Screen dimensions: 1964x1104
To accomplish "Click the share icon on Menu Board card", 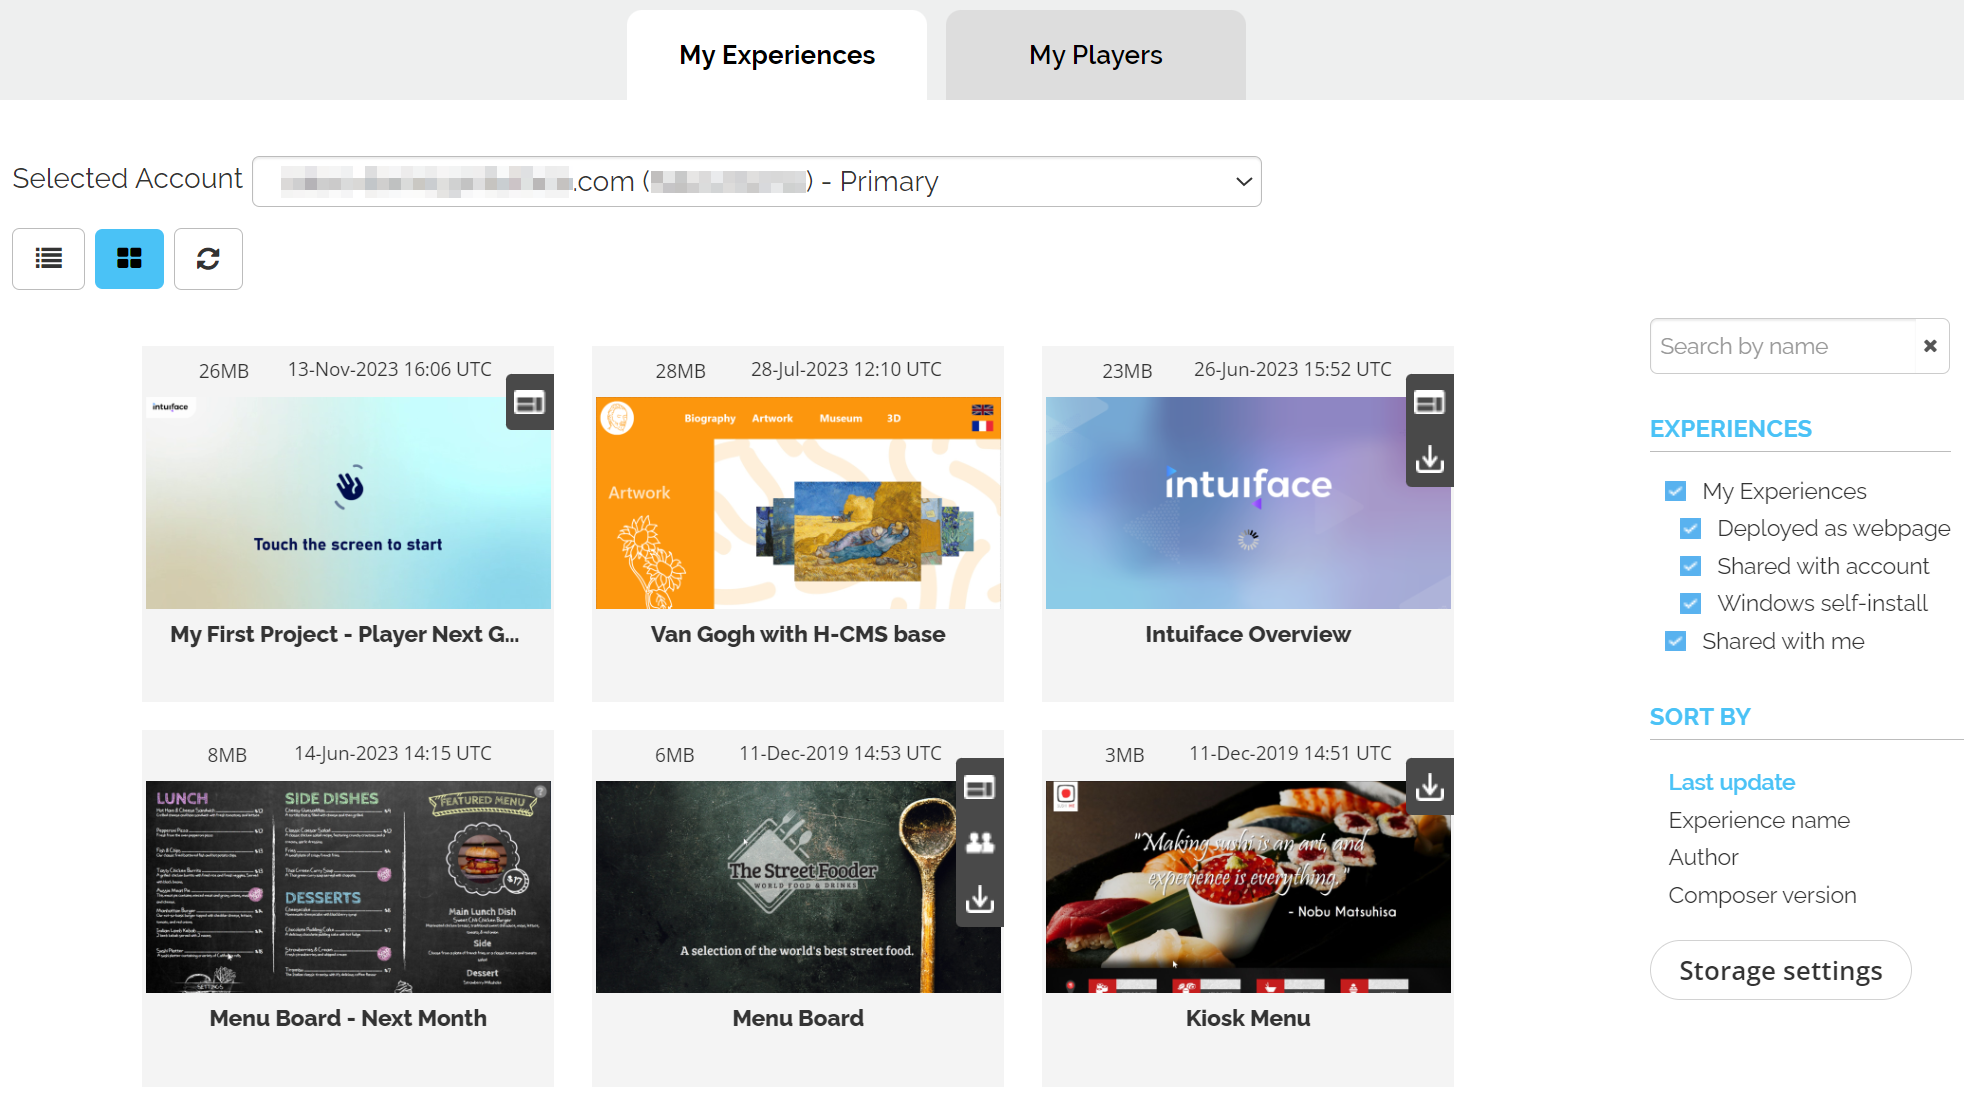I will click(979, 843).
